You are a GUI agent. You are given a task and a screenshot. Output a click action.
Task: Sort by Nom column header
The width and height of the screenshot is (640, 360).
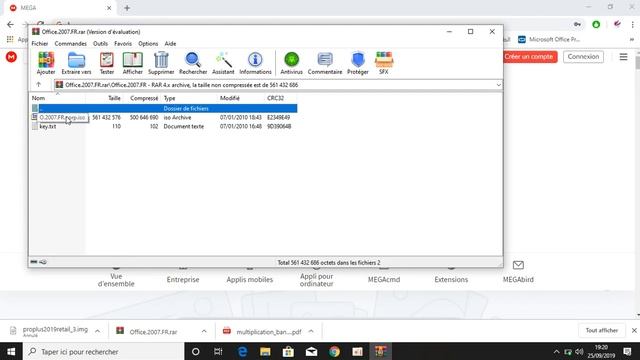38,98
